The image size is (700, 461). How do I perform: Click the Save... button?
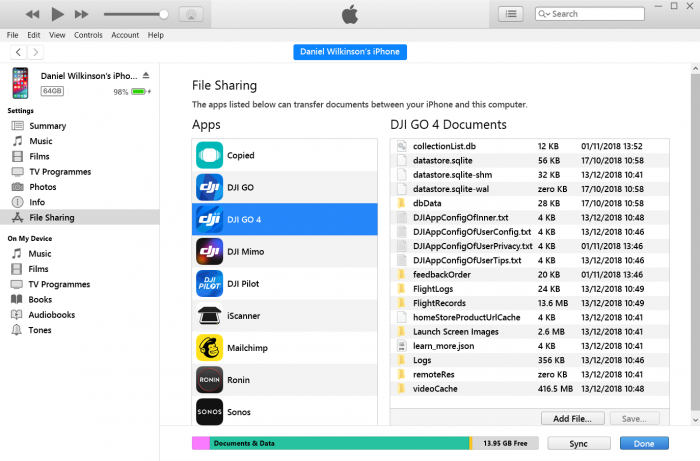(634, 419)
